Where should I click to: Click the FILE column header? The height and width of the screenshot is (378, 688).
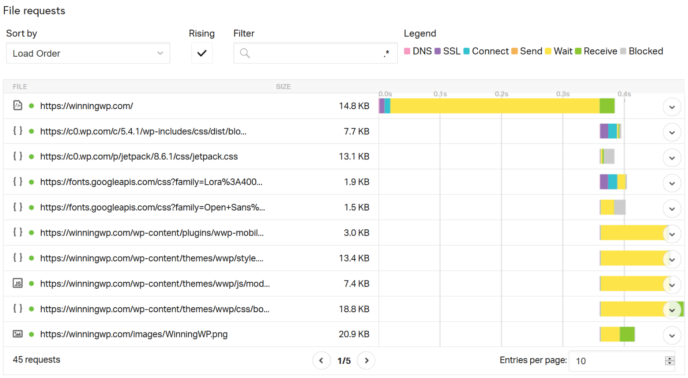point(20,86)
